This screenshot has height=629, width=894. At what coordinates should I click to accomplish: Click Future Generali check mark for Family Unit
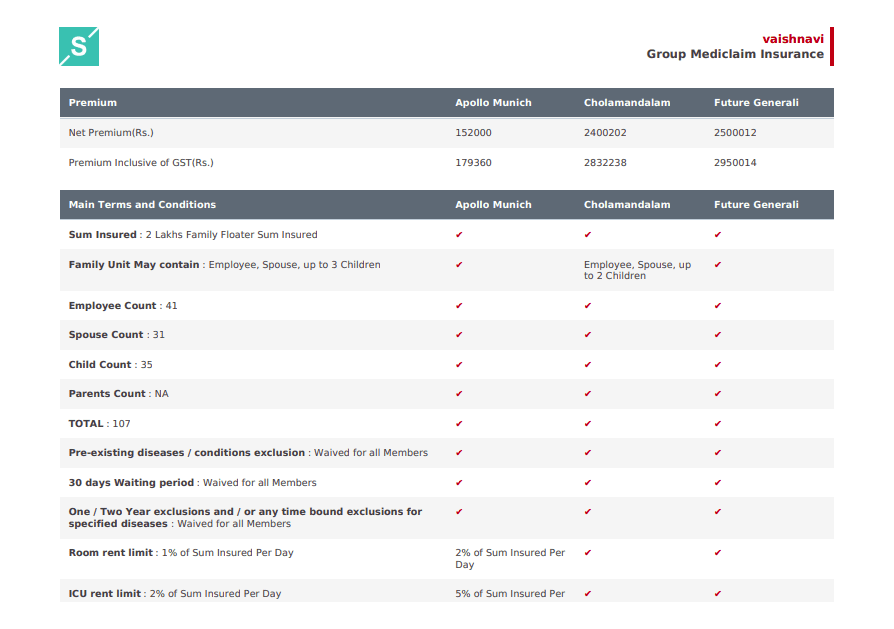(x=718, y=265)
